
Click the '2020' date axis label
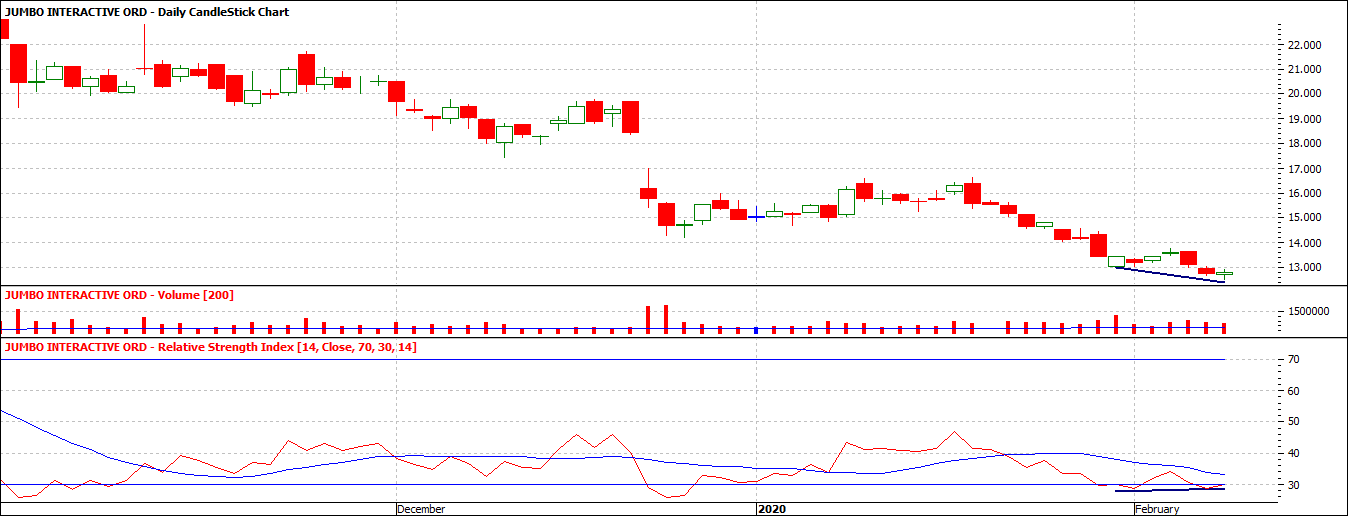771,509
